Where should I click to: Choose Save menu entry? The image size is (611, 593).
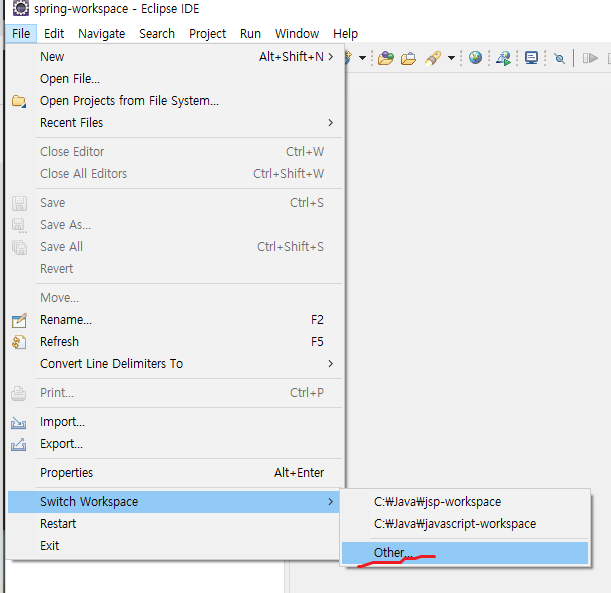click(175, 203)
